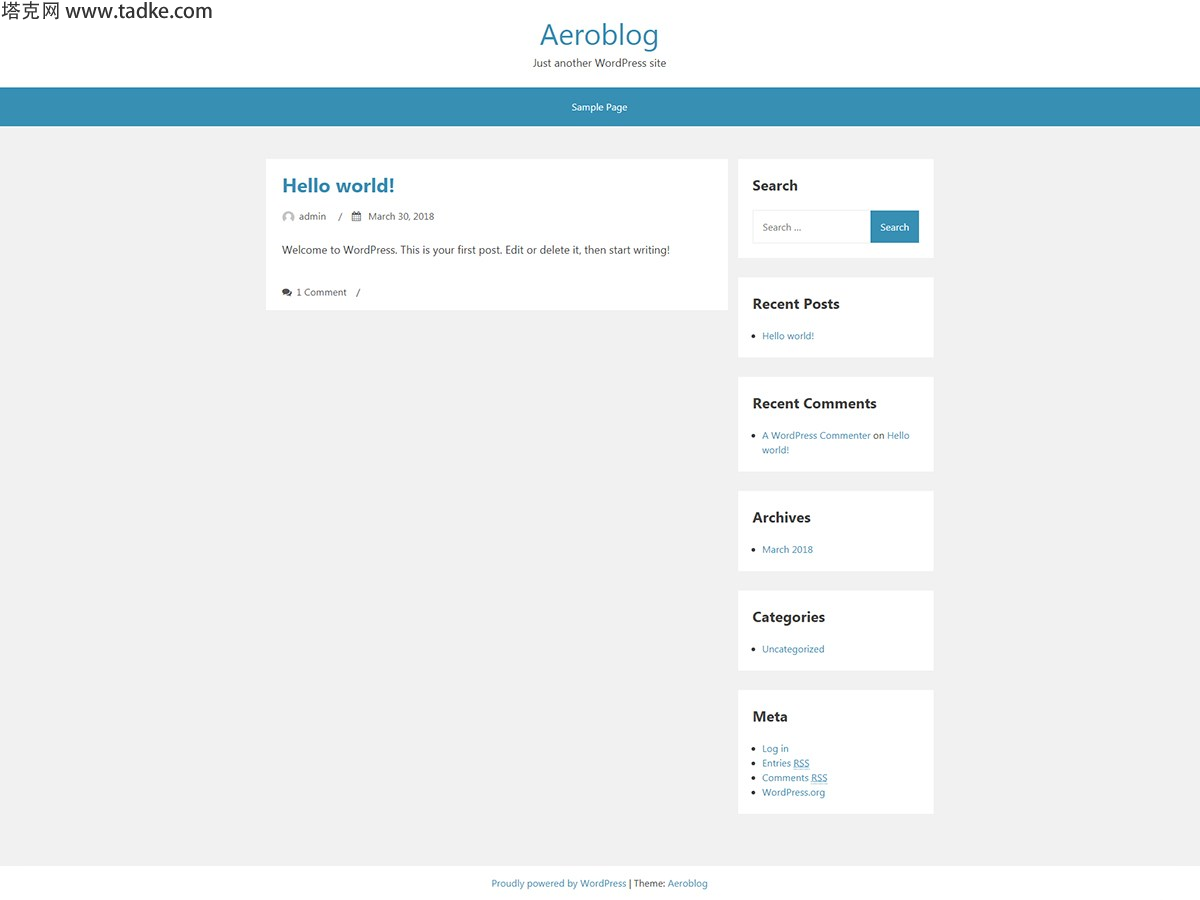Open the 1 Comment link

[321, 293]
